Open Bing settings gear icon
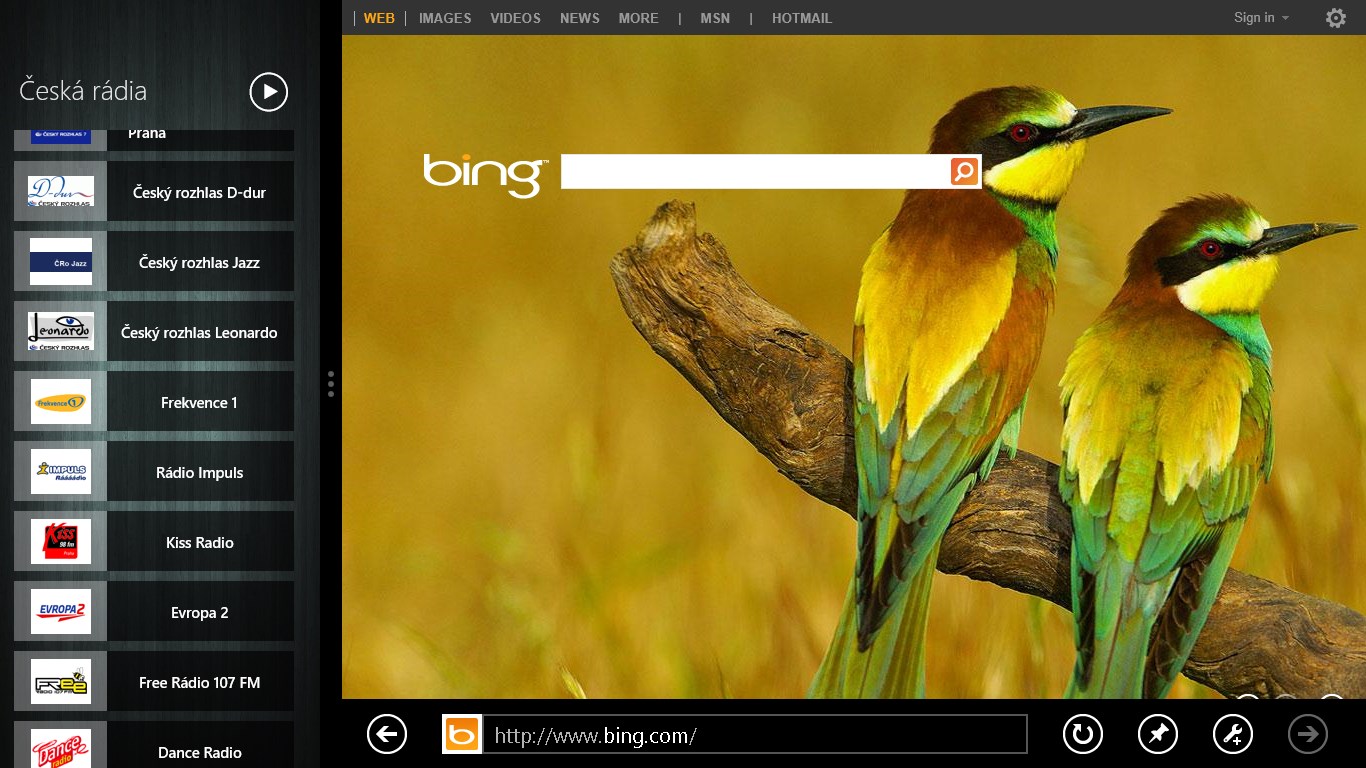 click(x=1336, y=18)
